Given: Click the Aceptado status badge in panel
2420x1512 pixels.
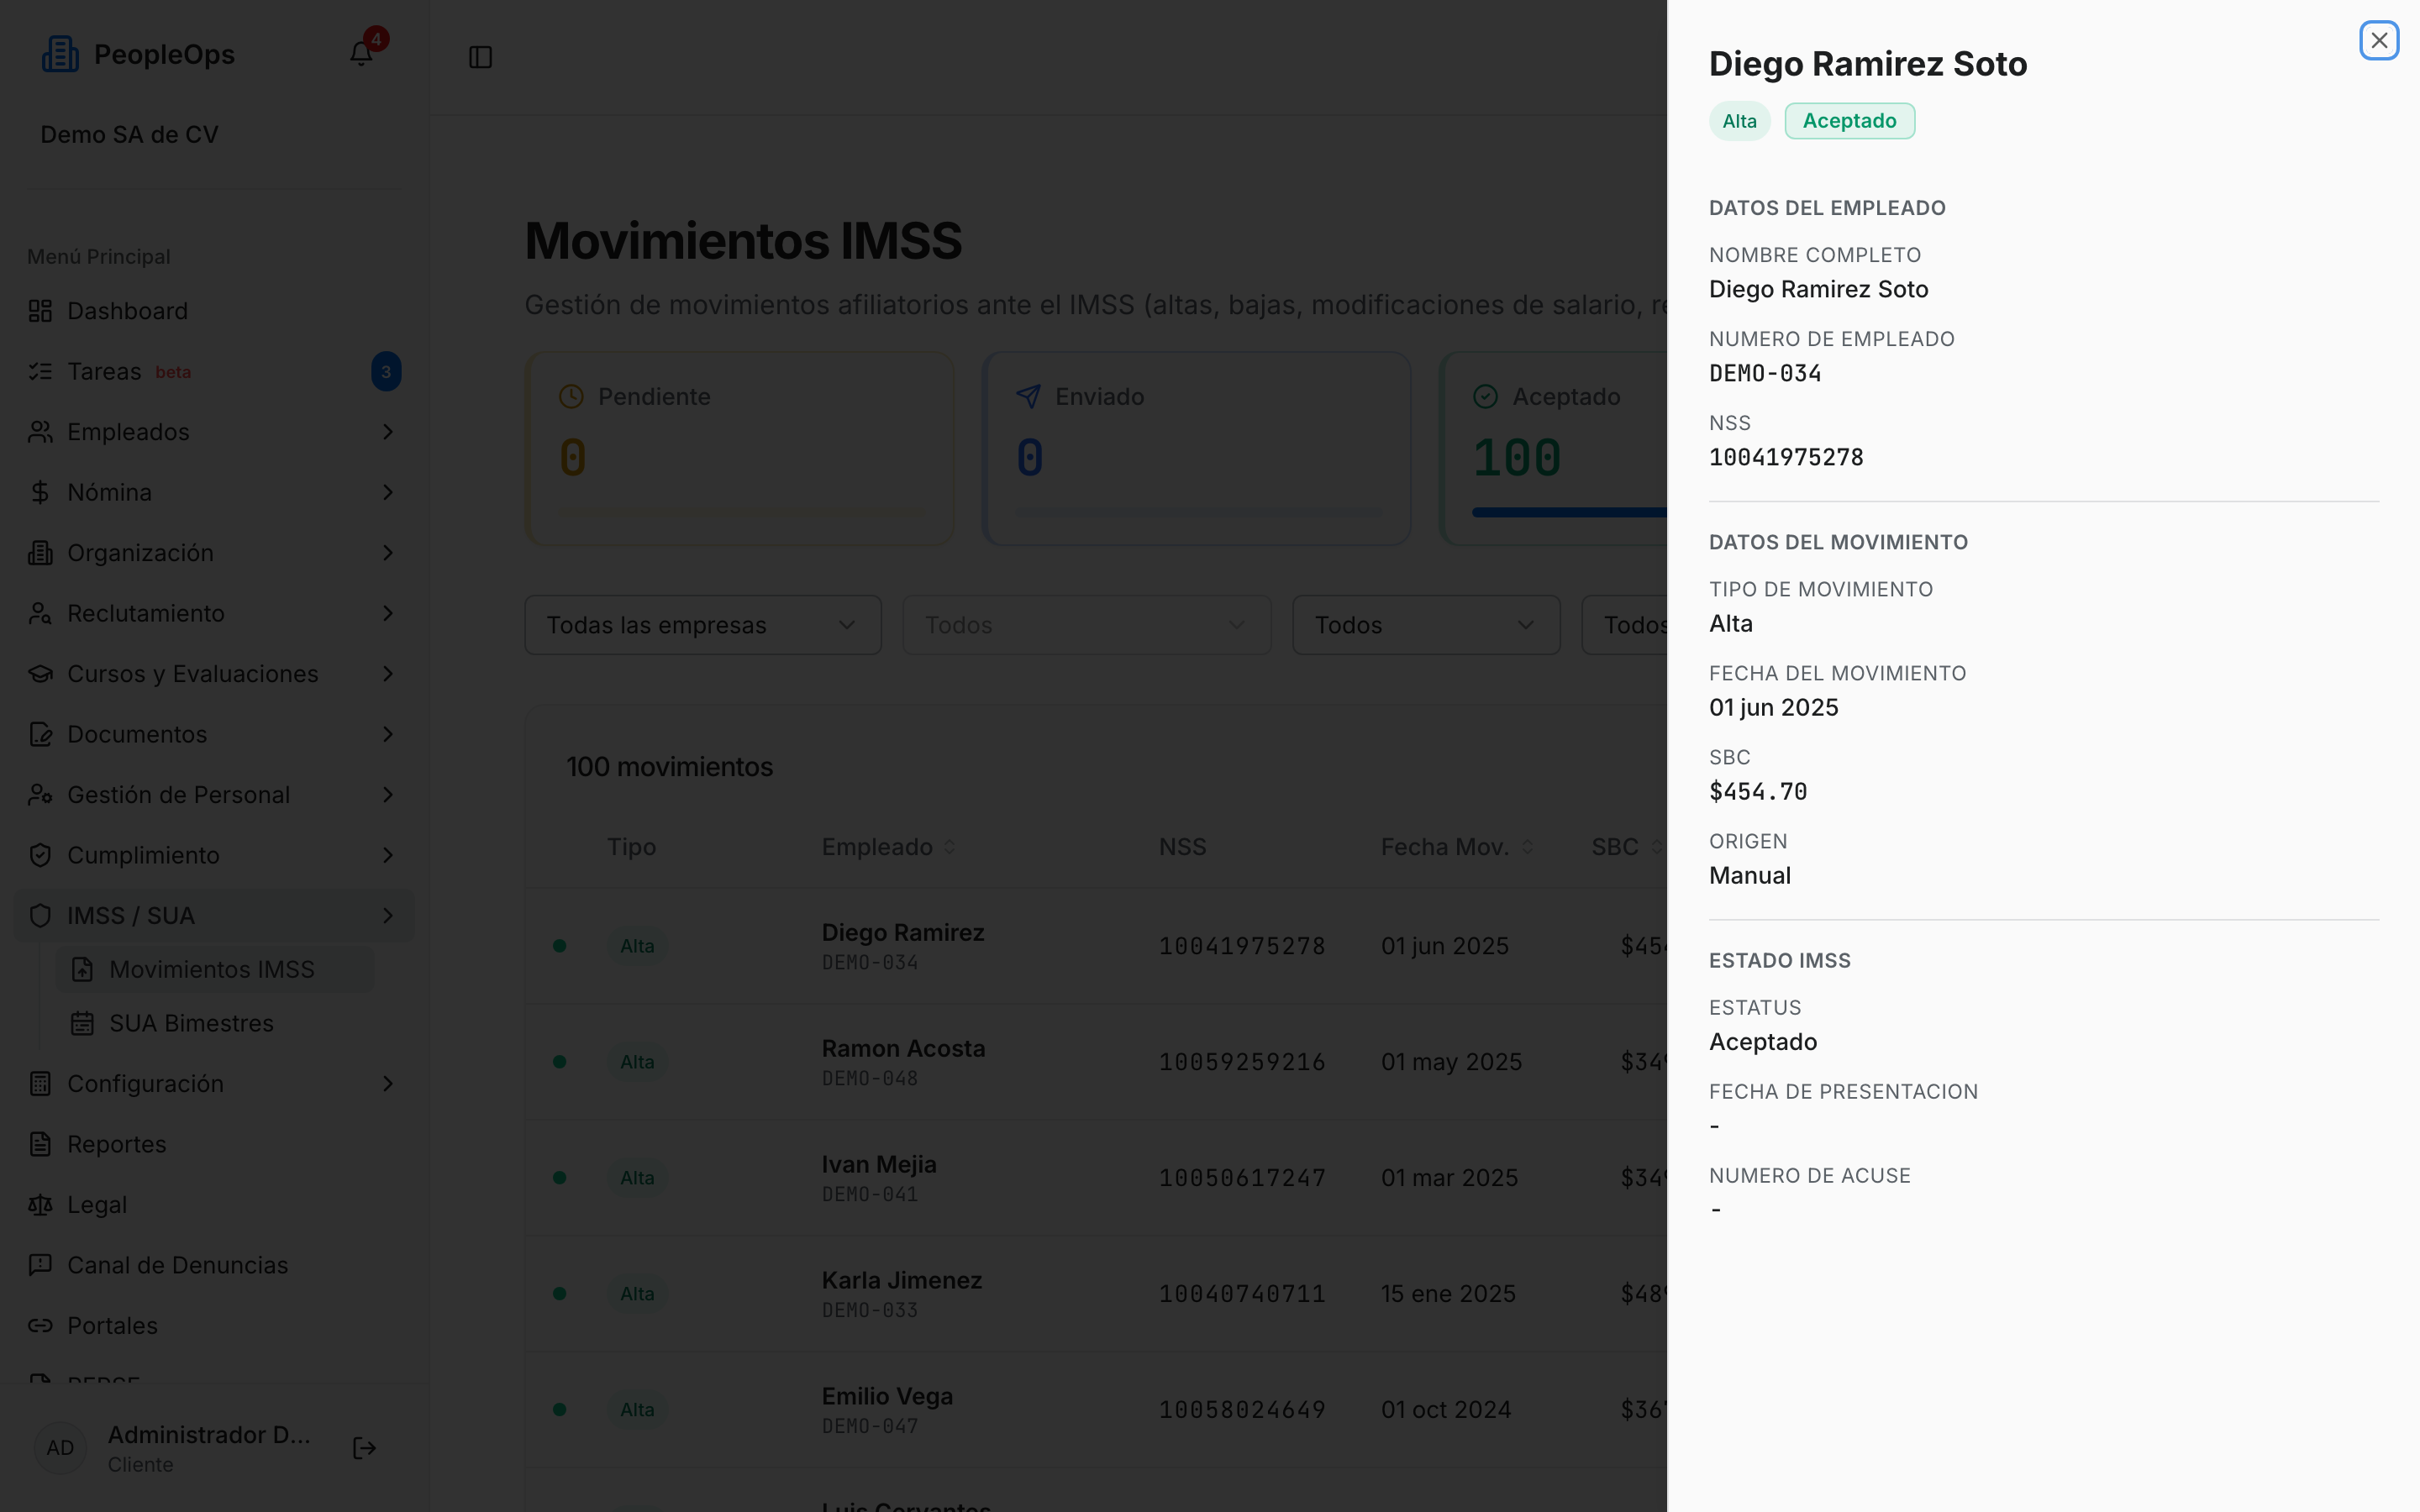Looking at the screenshot, I should 1849,121.
